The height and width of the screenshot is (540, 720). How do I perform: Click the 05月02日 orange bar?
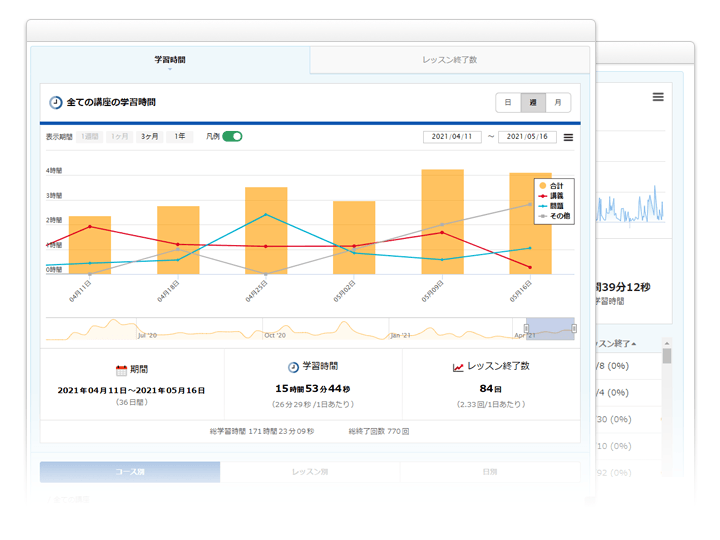[354, 237]
